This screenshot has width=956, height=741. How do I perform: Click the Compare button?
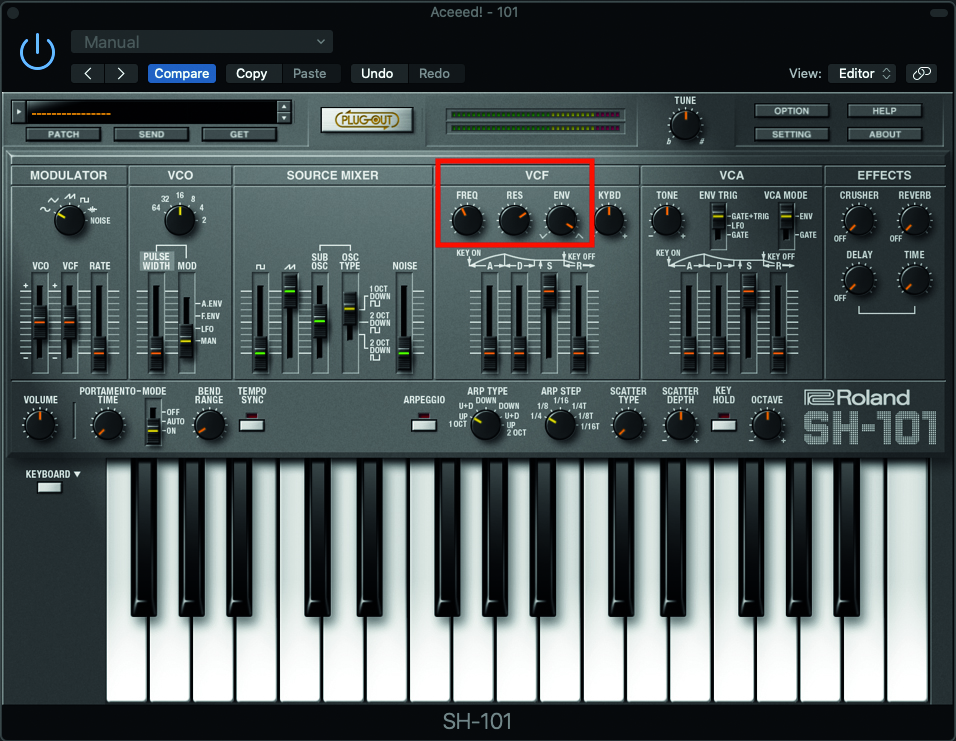pos(182,74)
